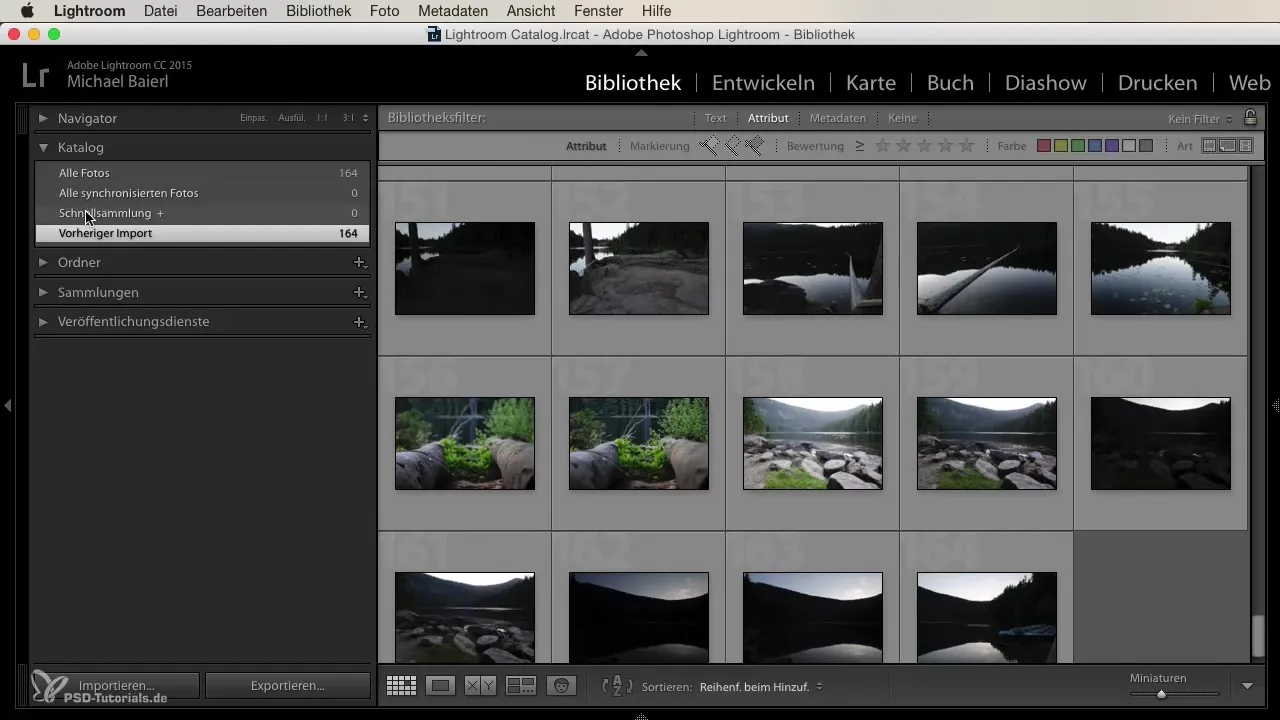The height and width of the screenshot is (720, 1280).
Task: Open Veröffentlichungsdienste plus menu
Action: point(359,322)
